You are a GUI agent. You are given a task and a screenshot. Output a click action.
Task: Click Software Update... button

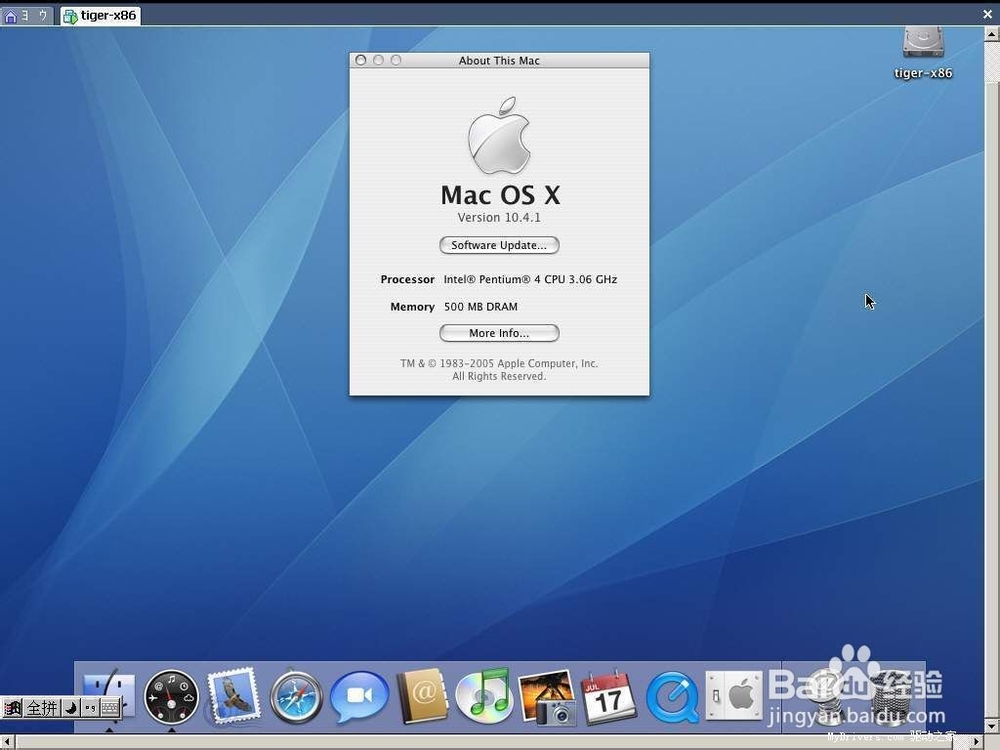click(x=499, y=245)
